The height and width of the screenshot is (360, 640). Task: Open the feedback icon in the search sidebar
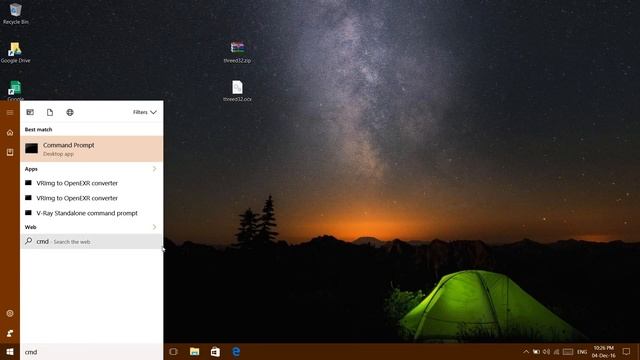10,333
